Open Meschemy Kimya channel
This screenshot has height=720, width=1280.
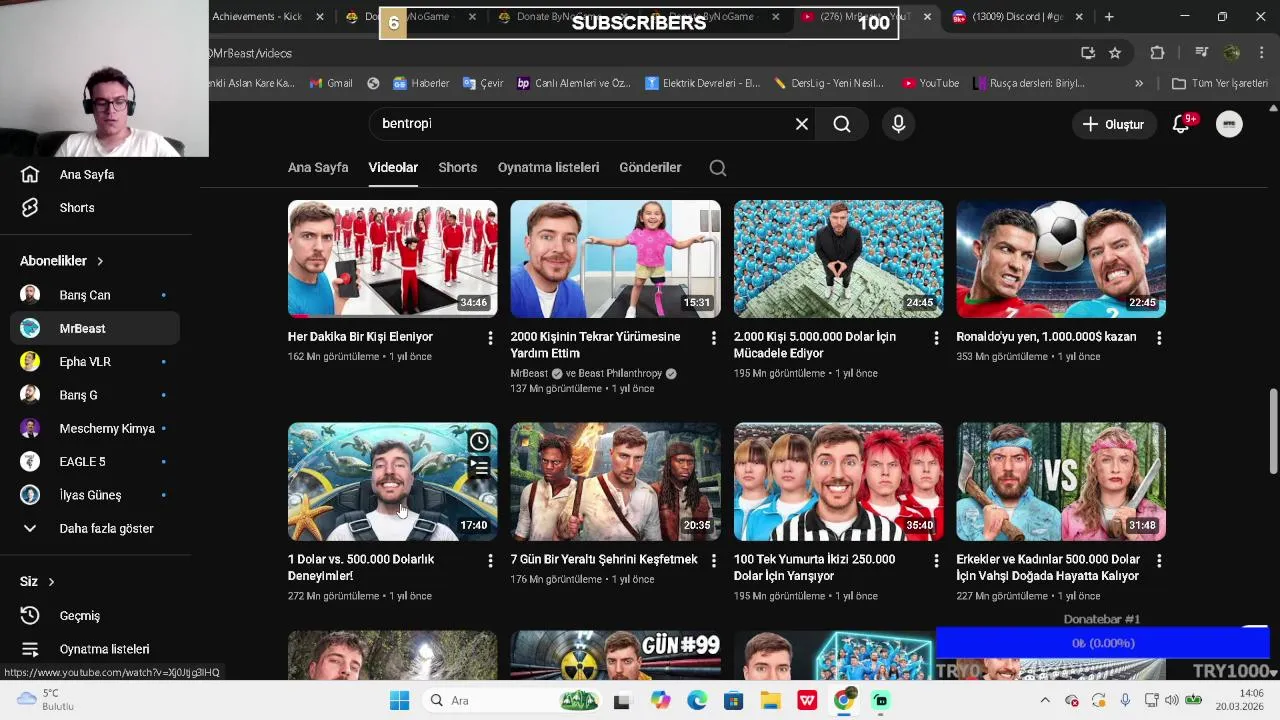click(95, 428)
